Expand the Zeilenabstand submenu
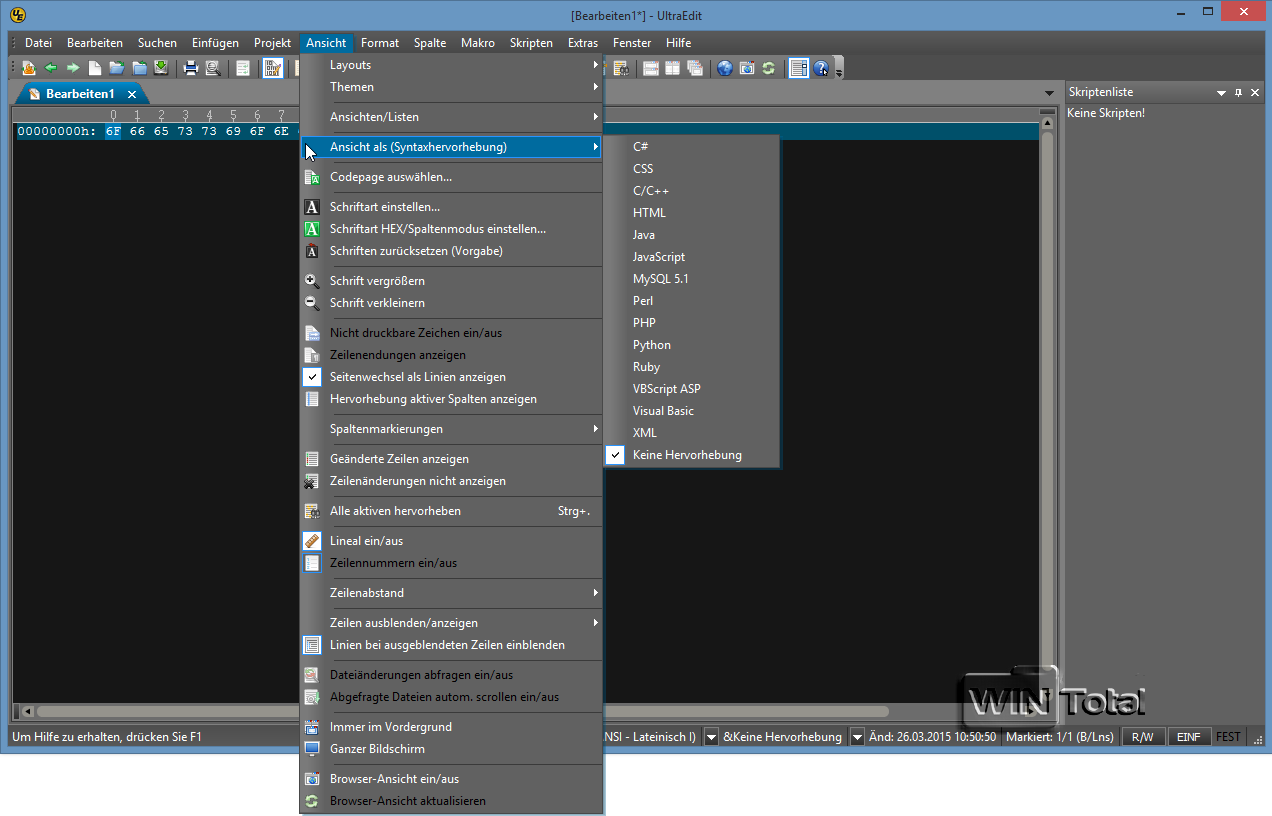 pos(452,593)
